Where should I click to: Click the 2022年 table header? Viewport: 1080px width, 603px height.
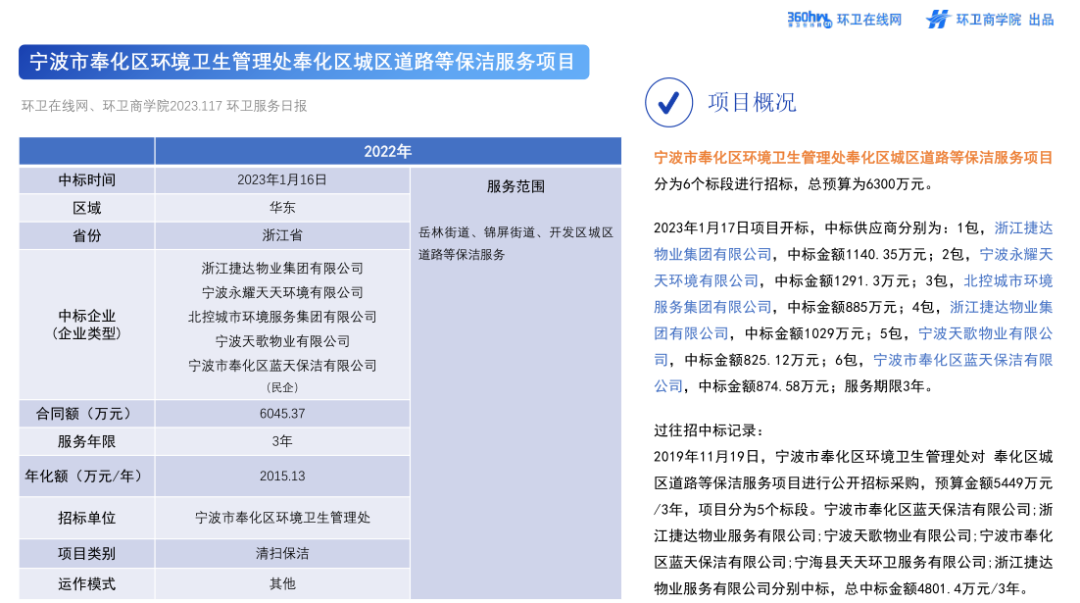click(x=388, y=151)
